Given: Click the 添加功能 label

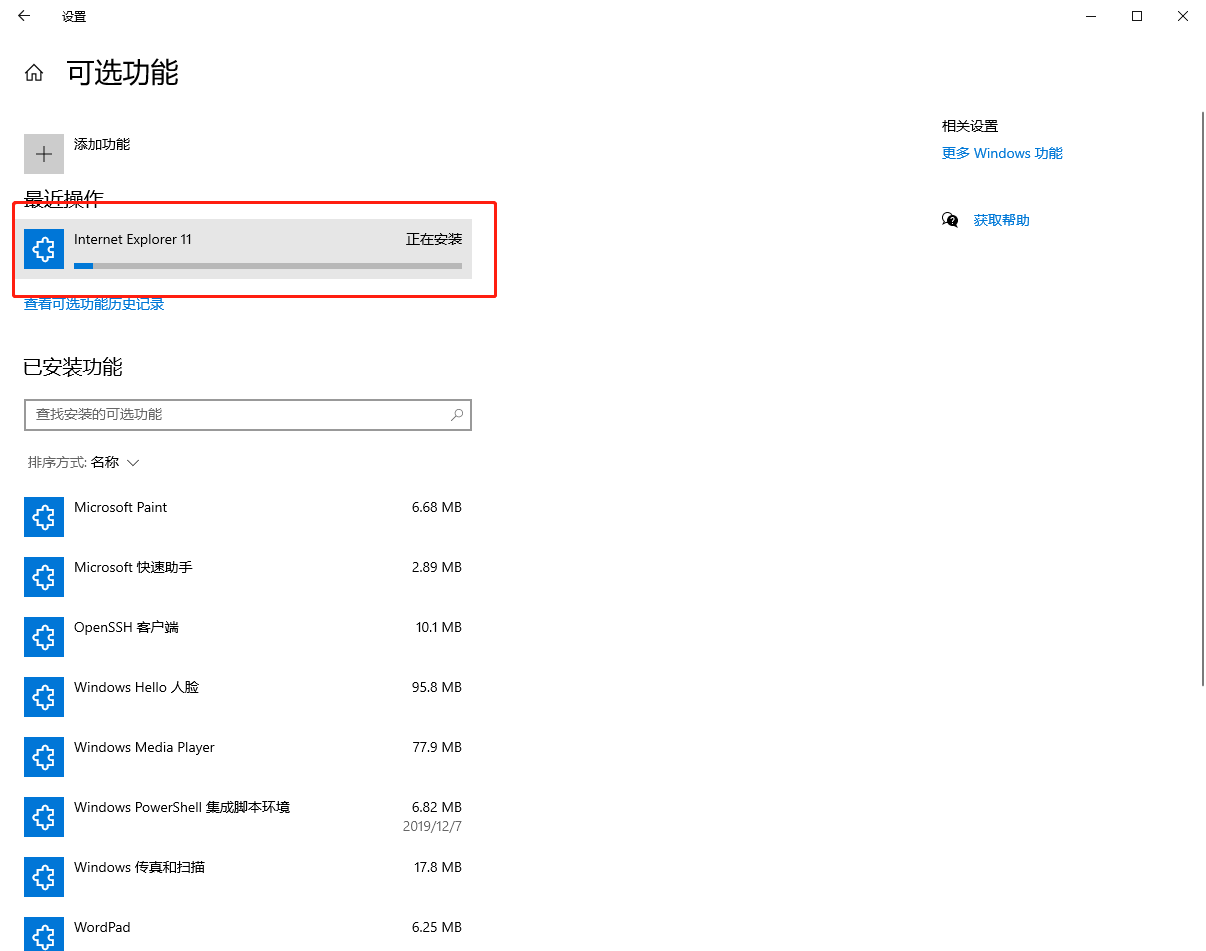Looking at the screenshot, I should click(102, 144).
